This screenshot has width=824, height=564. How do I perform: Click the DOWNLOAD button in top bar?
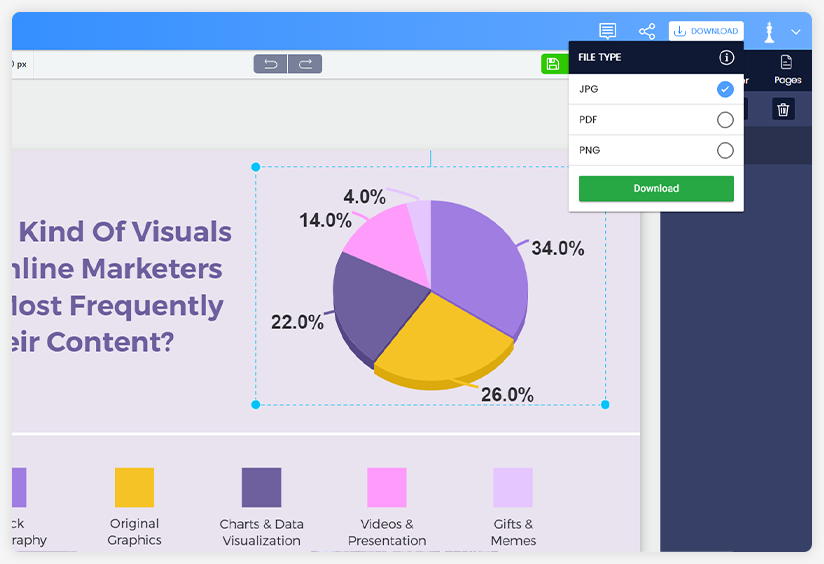706,31
